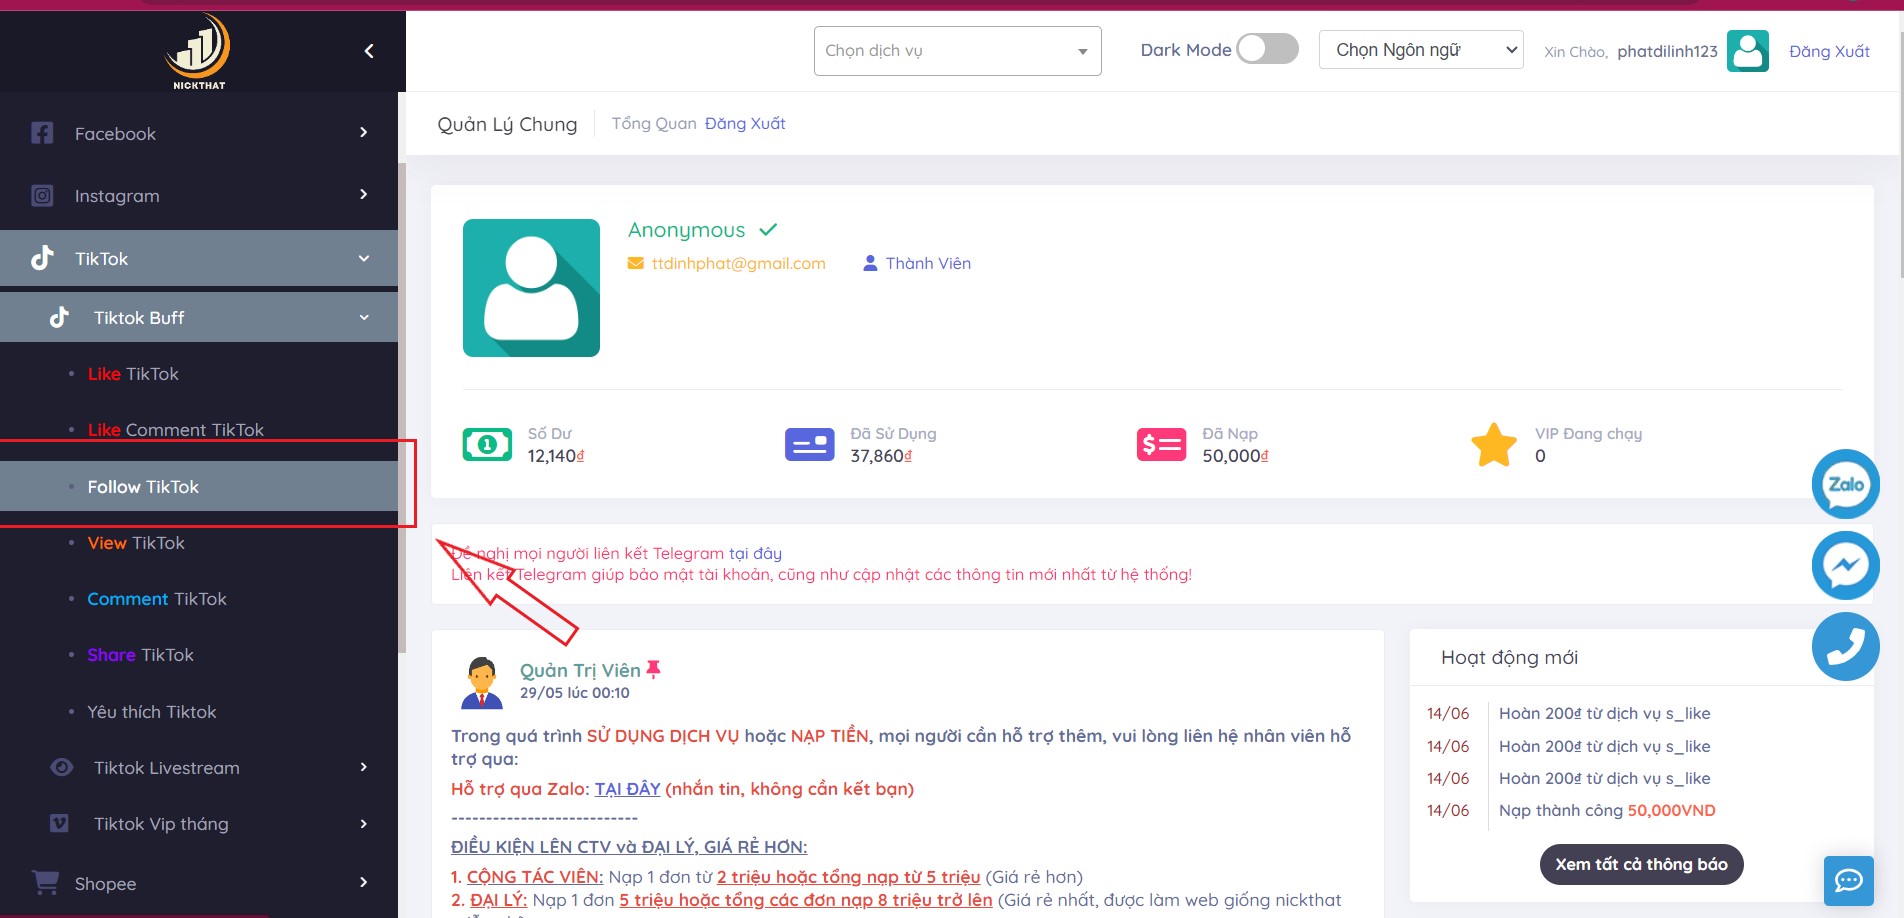The height and width of the screenshot is (918, 1904).
Task: Click the Đăng Xuất breadcrumb link
Action: point(745,123)
